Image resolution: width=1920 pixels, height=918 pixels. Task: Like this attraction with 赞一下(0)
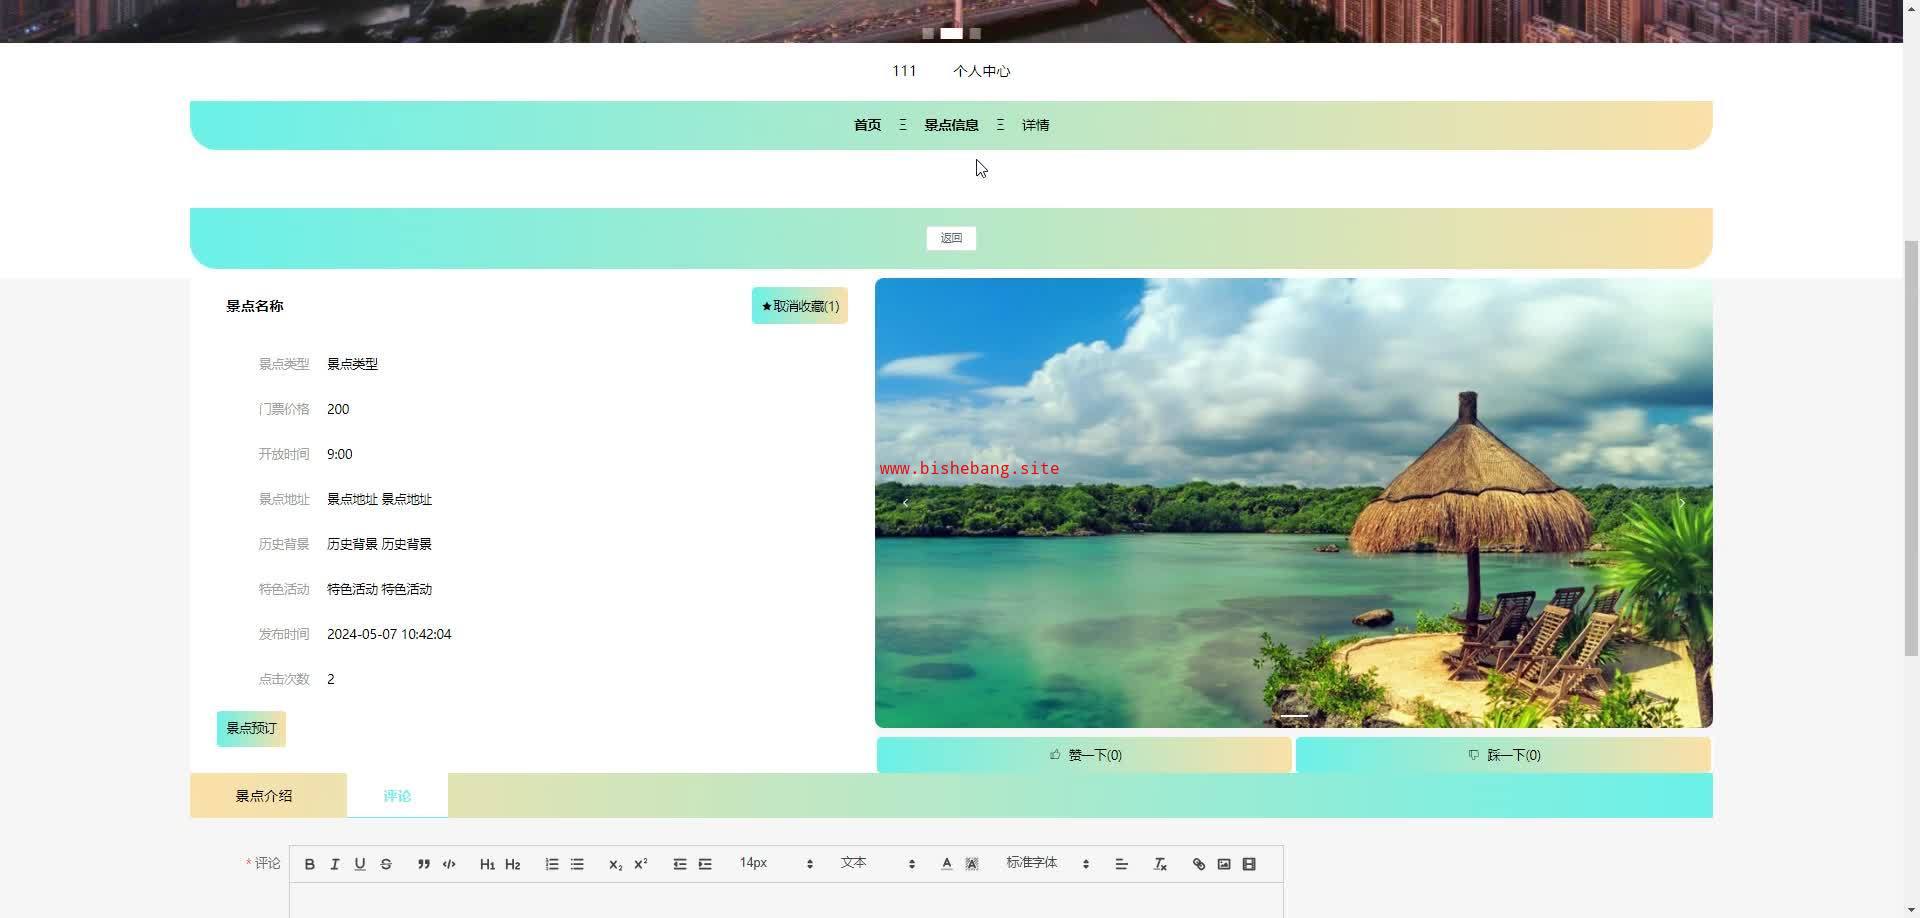tap(1084, 755)
